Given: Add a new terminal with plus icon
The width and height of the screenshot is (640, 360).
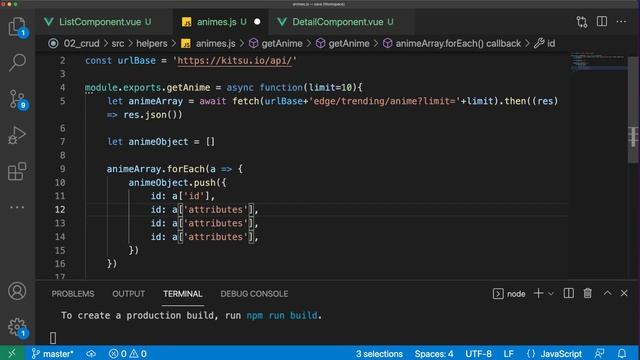Looking at the screenshot, I should (538, 293).
